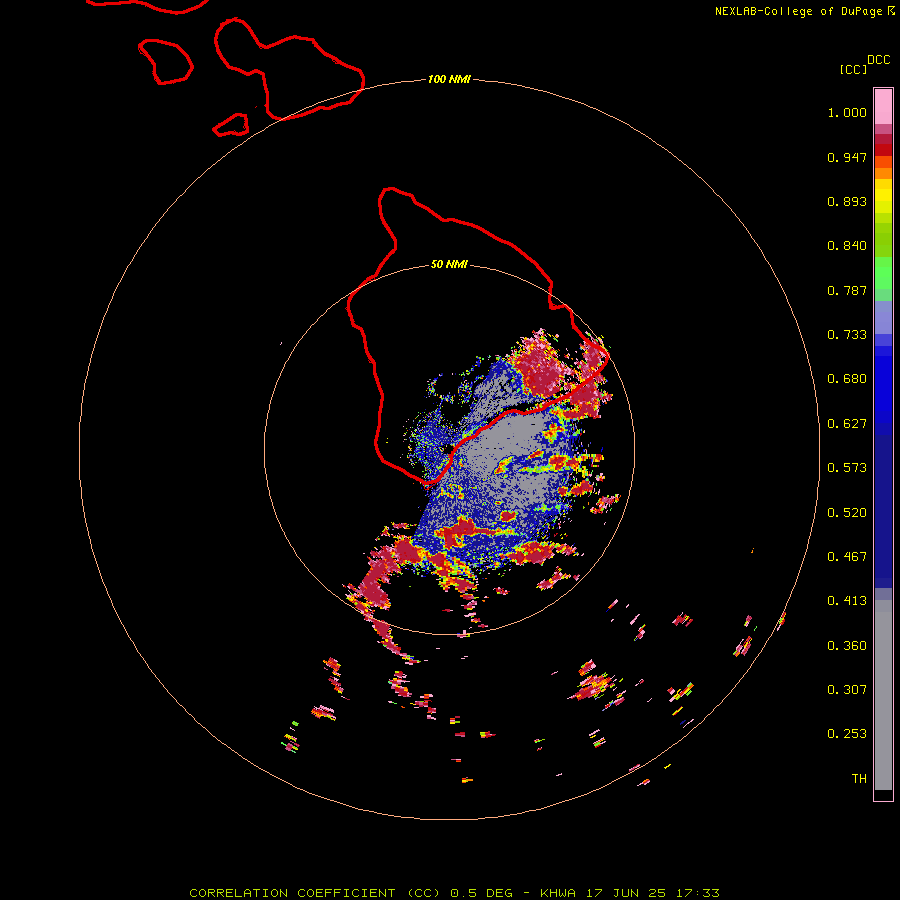The width and height of the screenshot is (900, 900).
Task: Click the [CC] label above the color scale
Action: coord(853,69)
